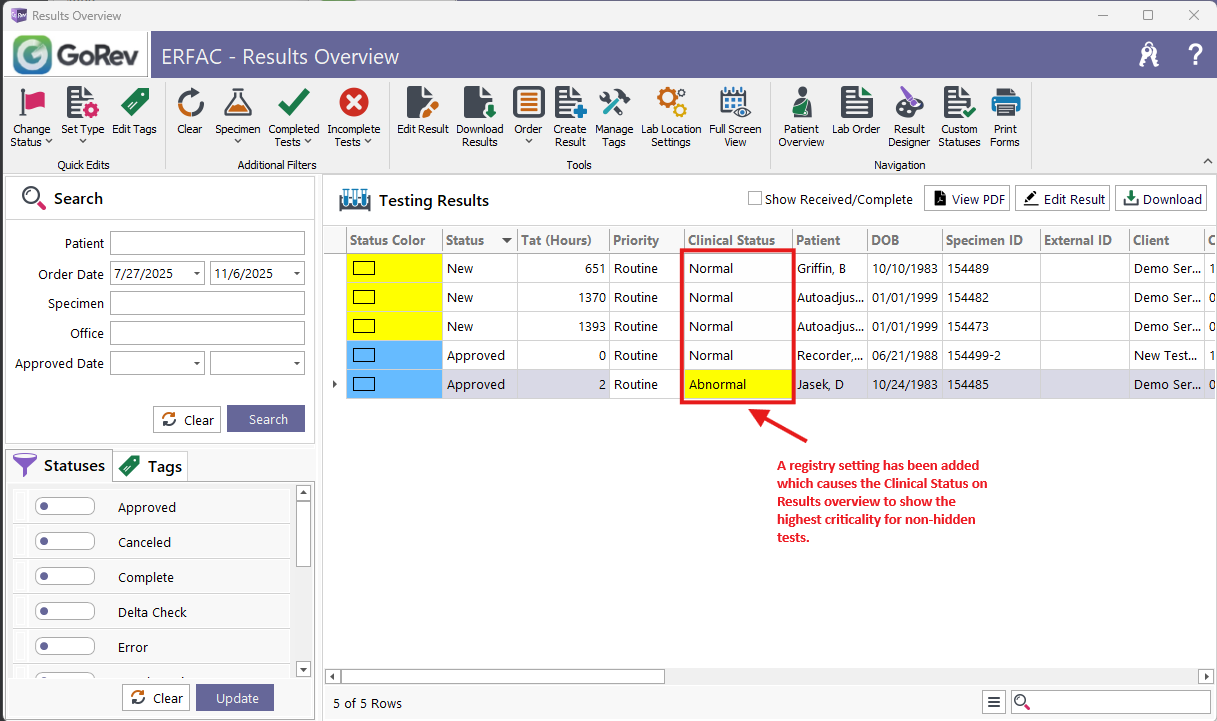This screenshot has height=721, width=1217.
Task: Open the Edit Tags tool
Action: coord(134,112)
